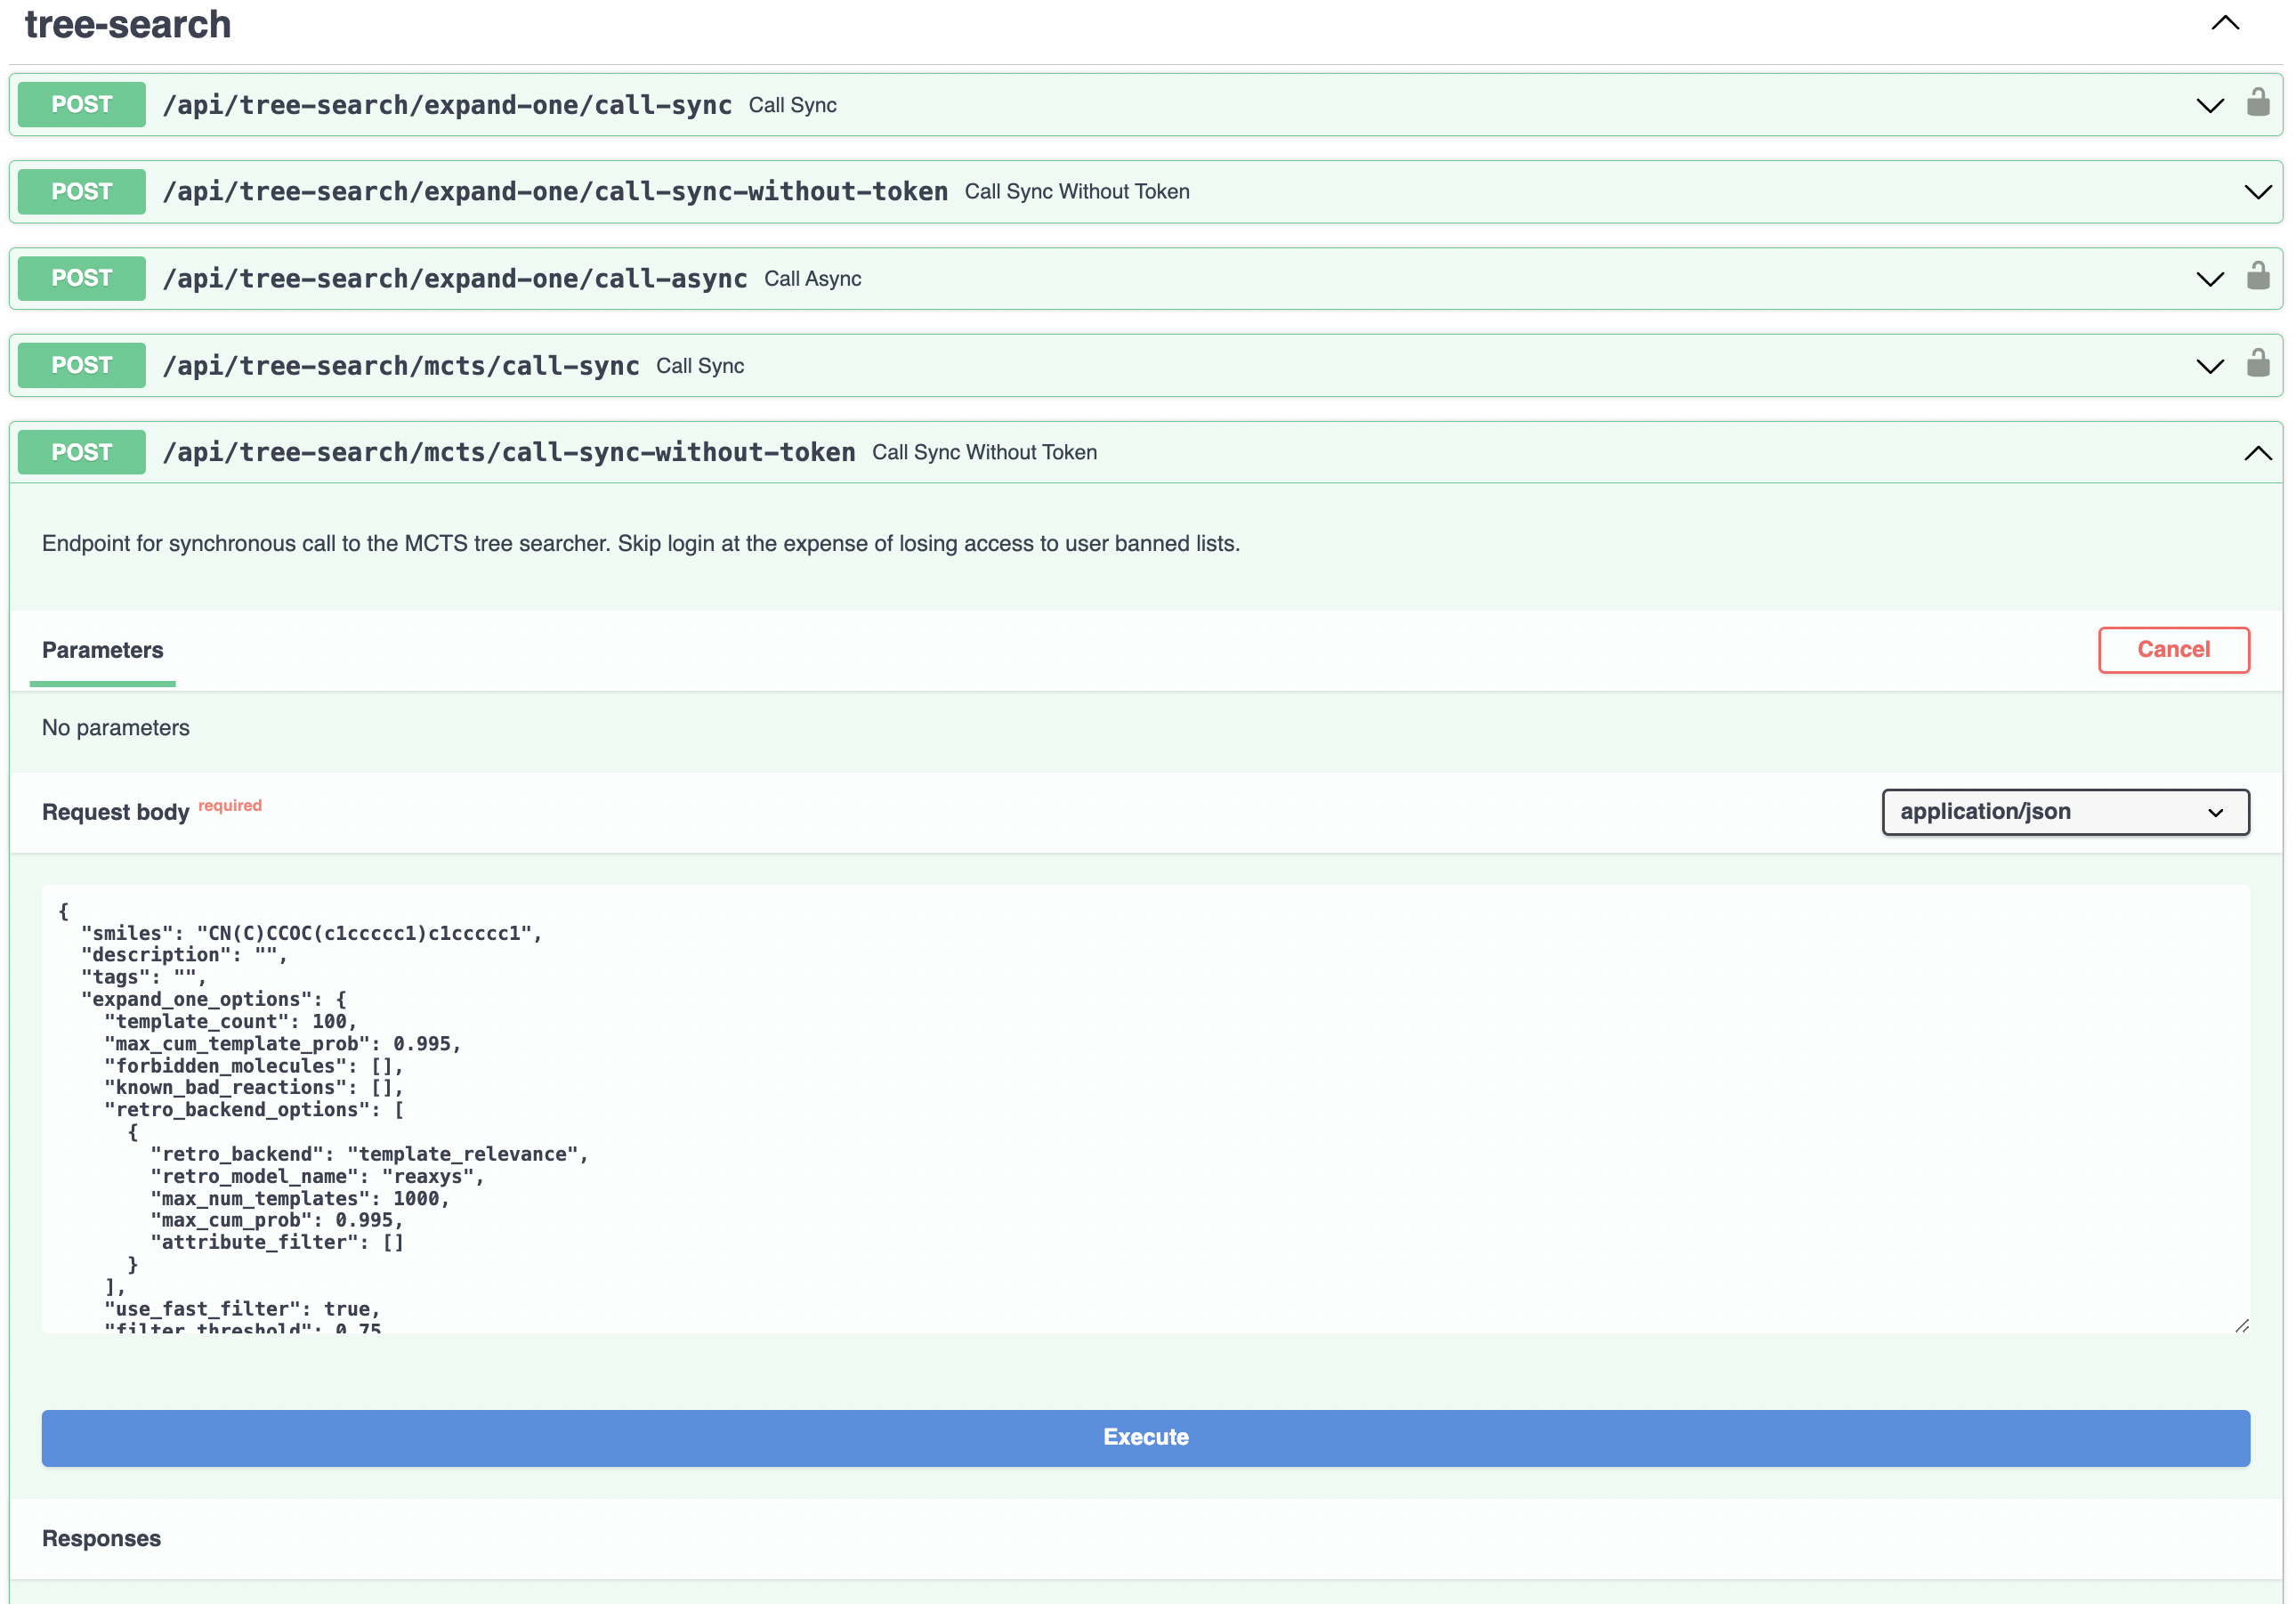
Task: Click lock icon on expand-one call-async row
Action: coord(2257,277)
